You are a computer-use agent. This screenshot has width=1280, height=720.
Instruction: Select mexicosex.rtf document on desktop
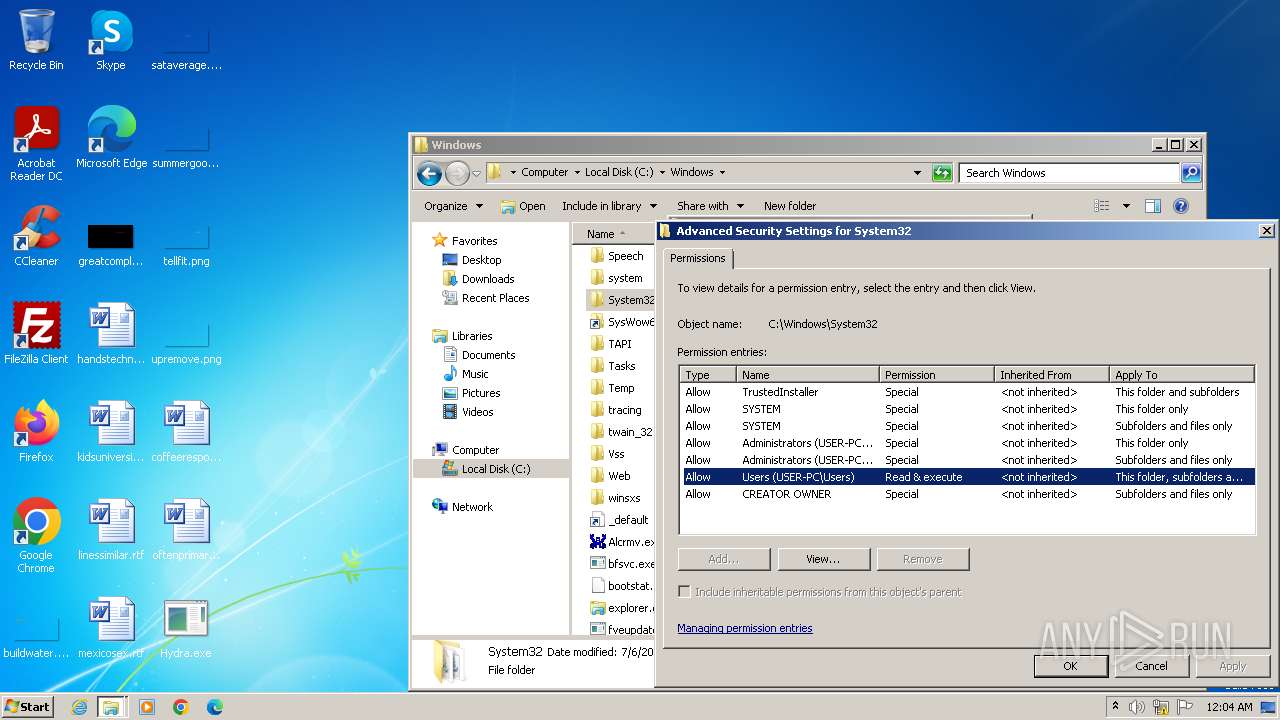coord(111,628)
